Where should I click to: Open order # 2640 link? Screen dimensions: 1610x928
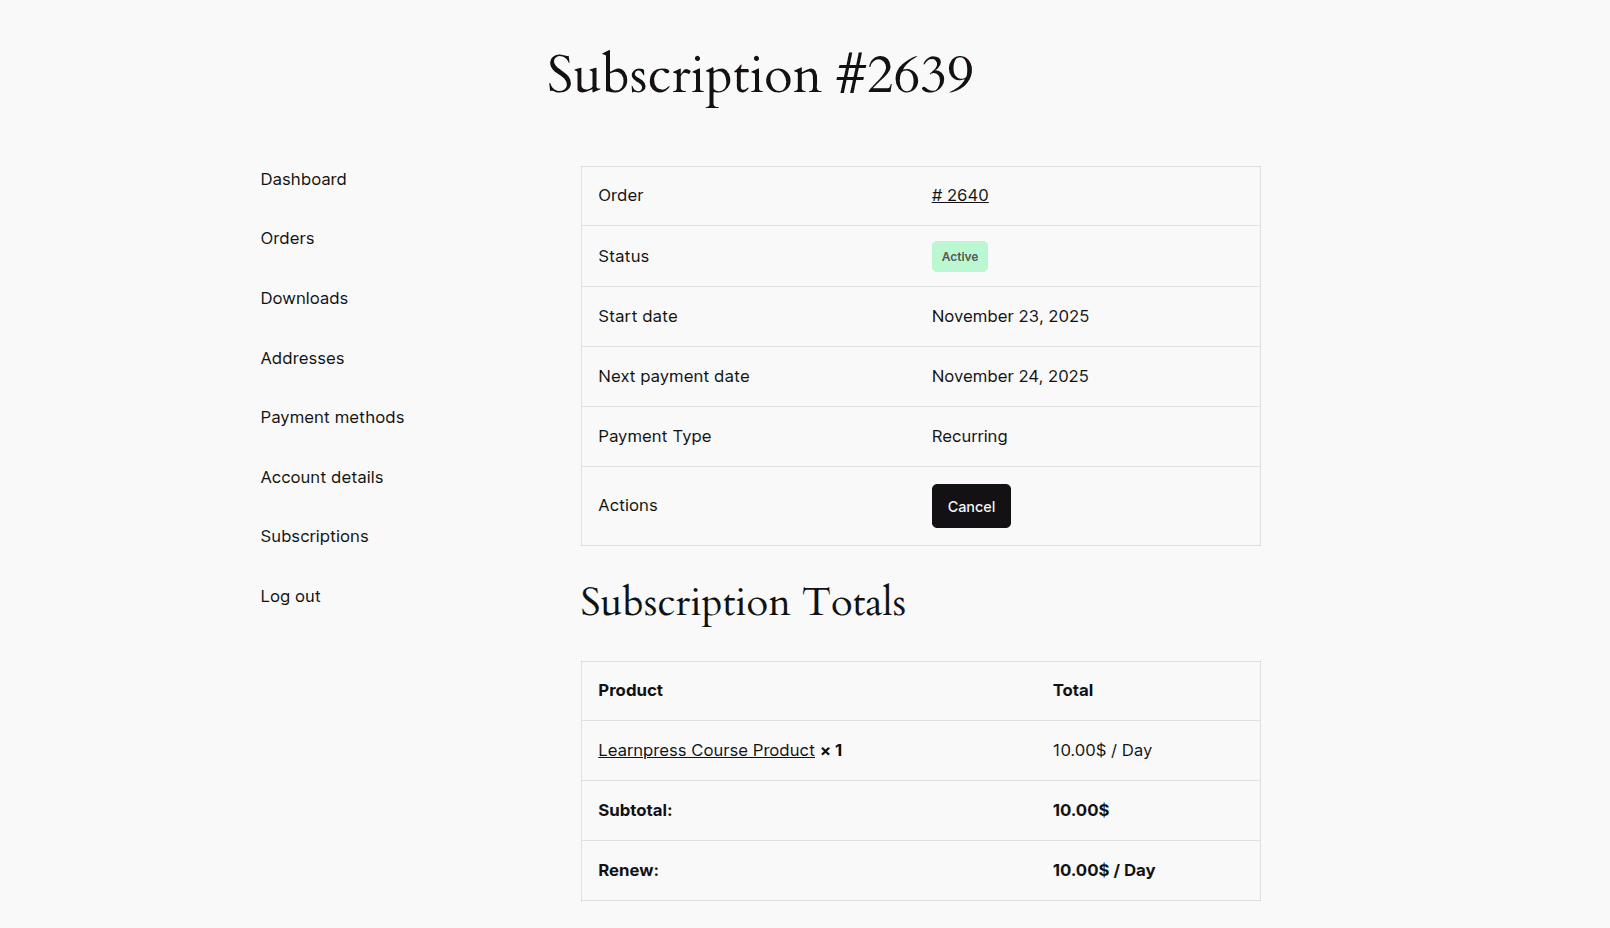pos(960,195)
